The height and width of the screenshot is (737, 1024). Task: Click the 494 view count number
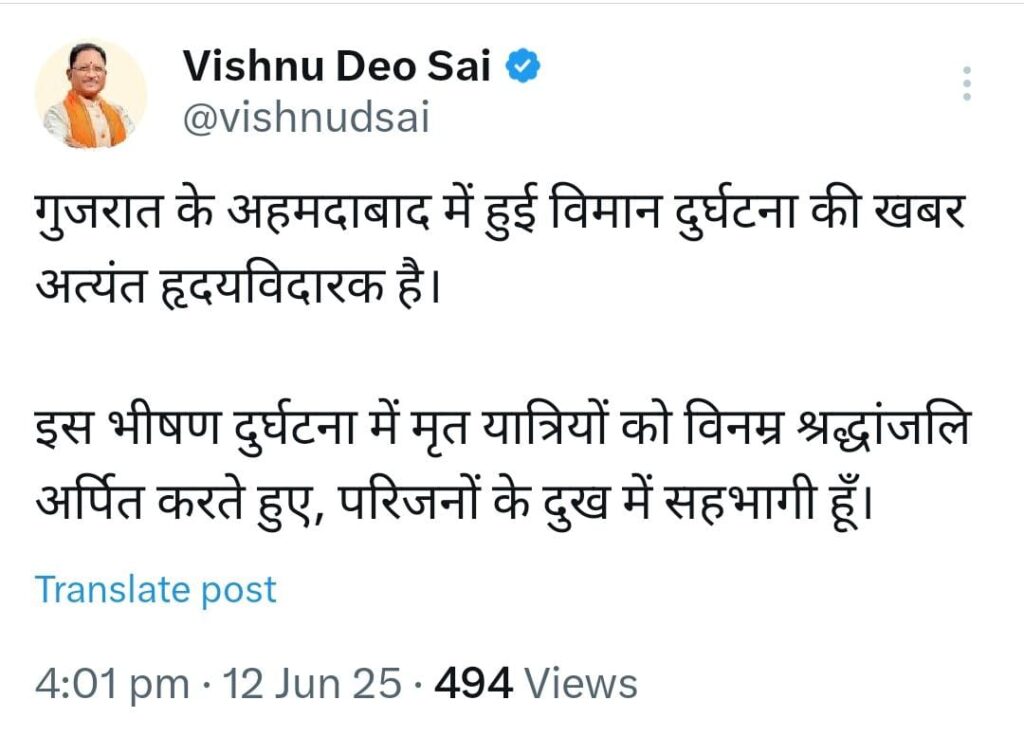pyautogui.click(x=474, y=685)
